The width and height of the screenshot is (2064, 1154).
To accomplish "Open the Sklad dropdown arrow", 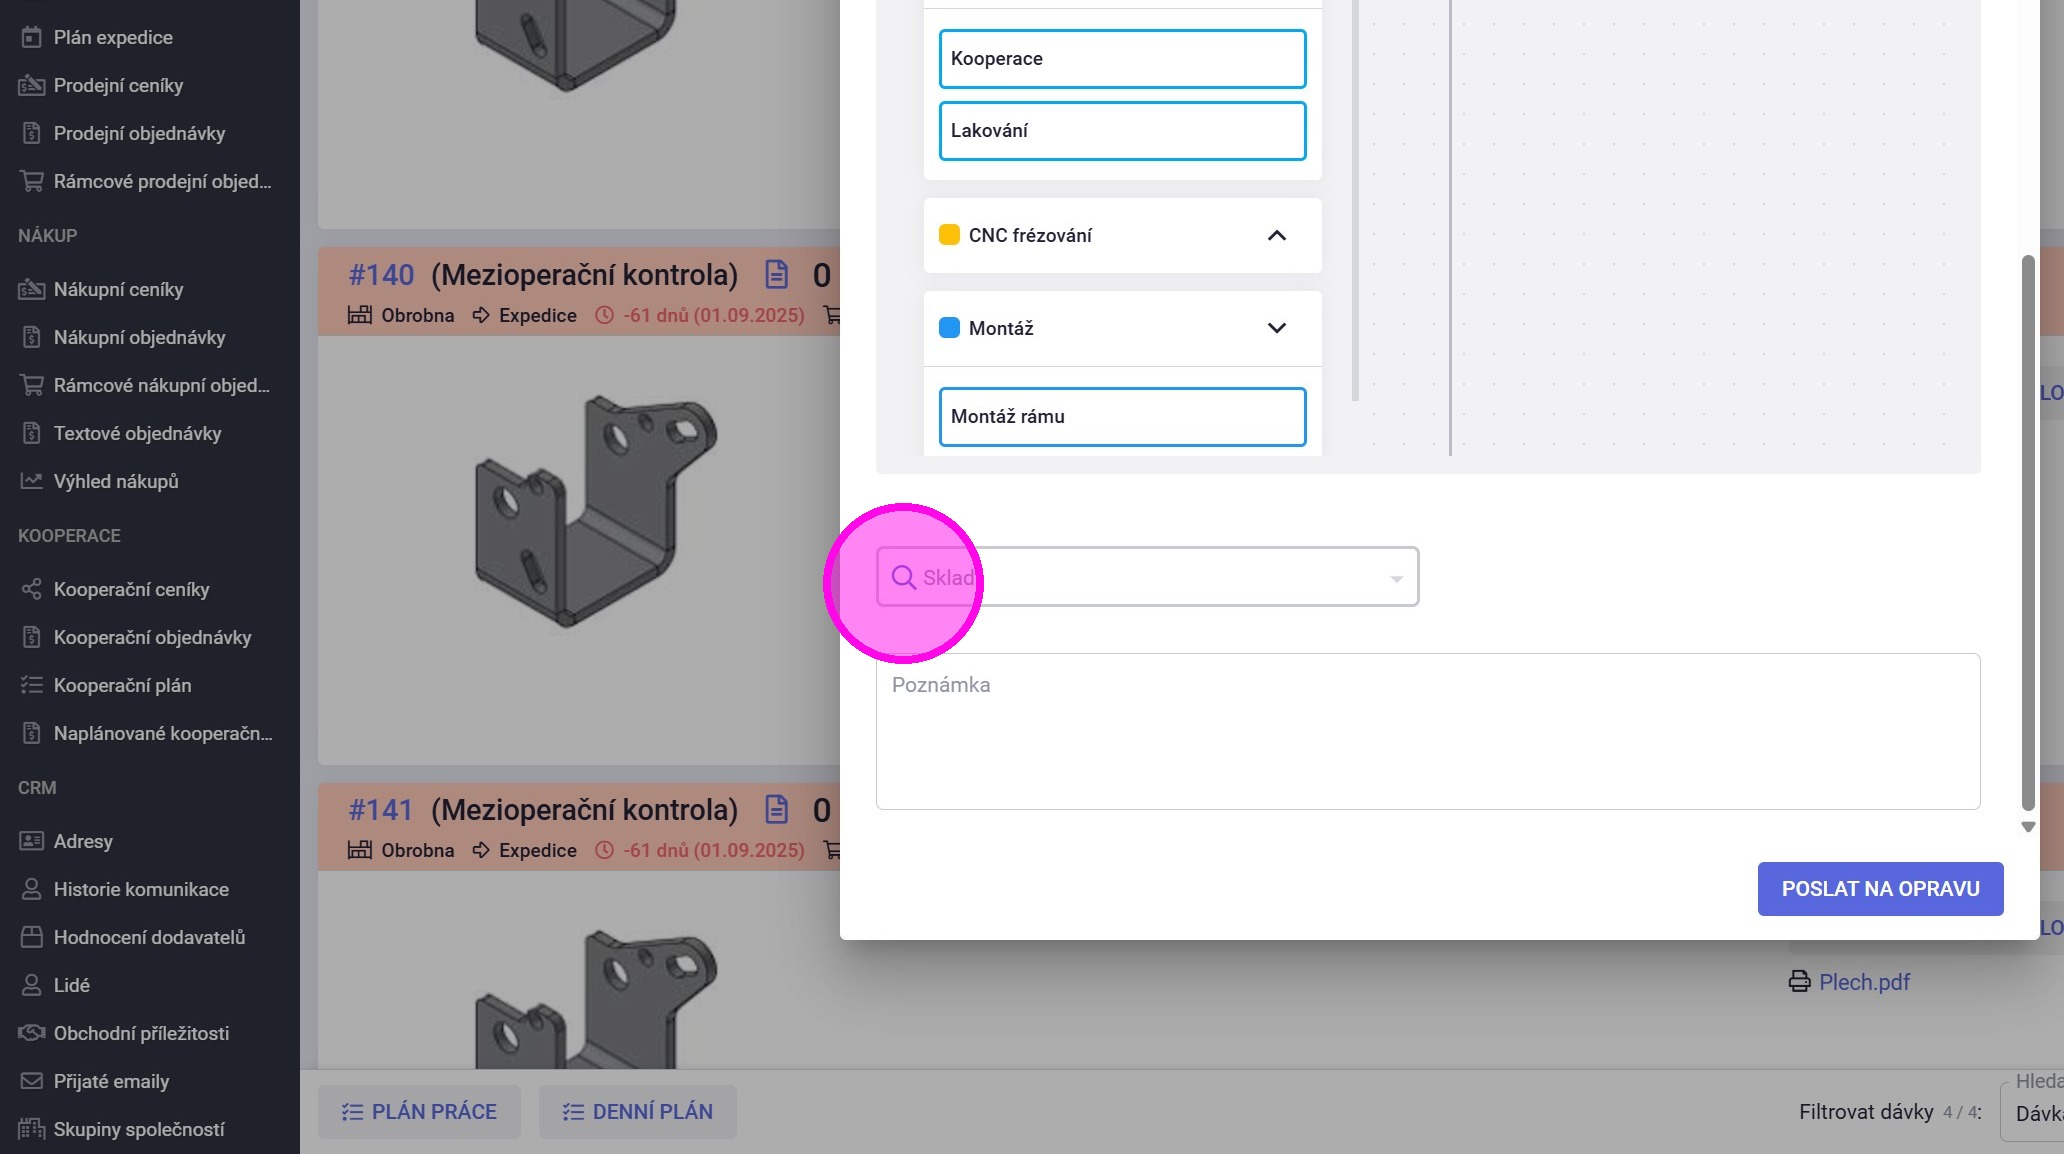I will [x=1396, y=578].
